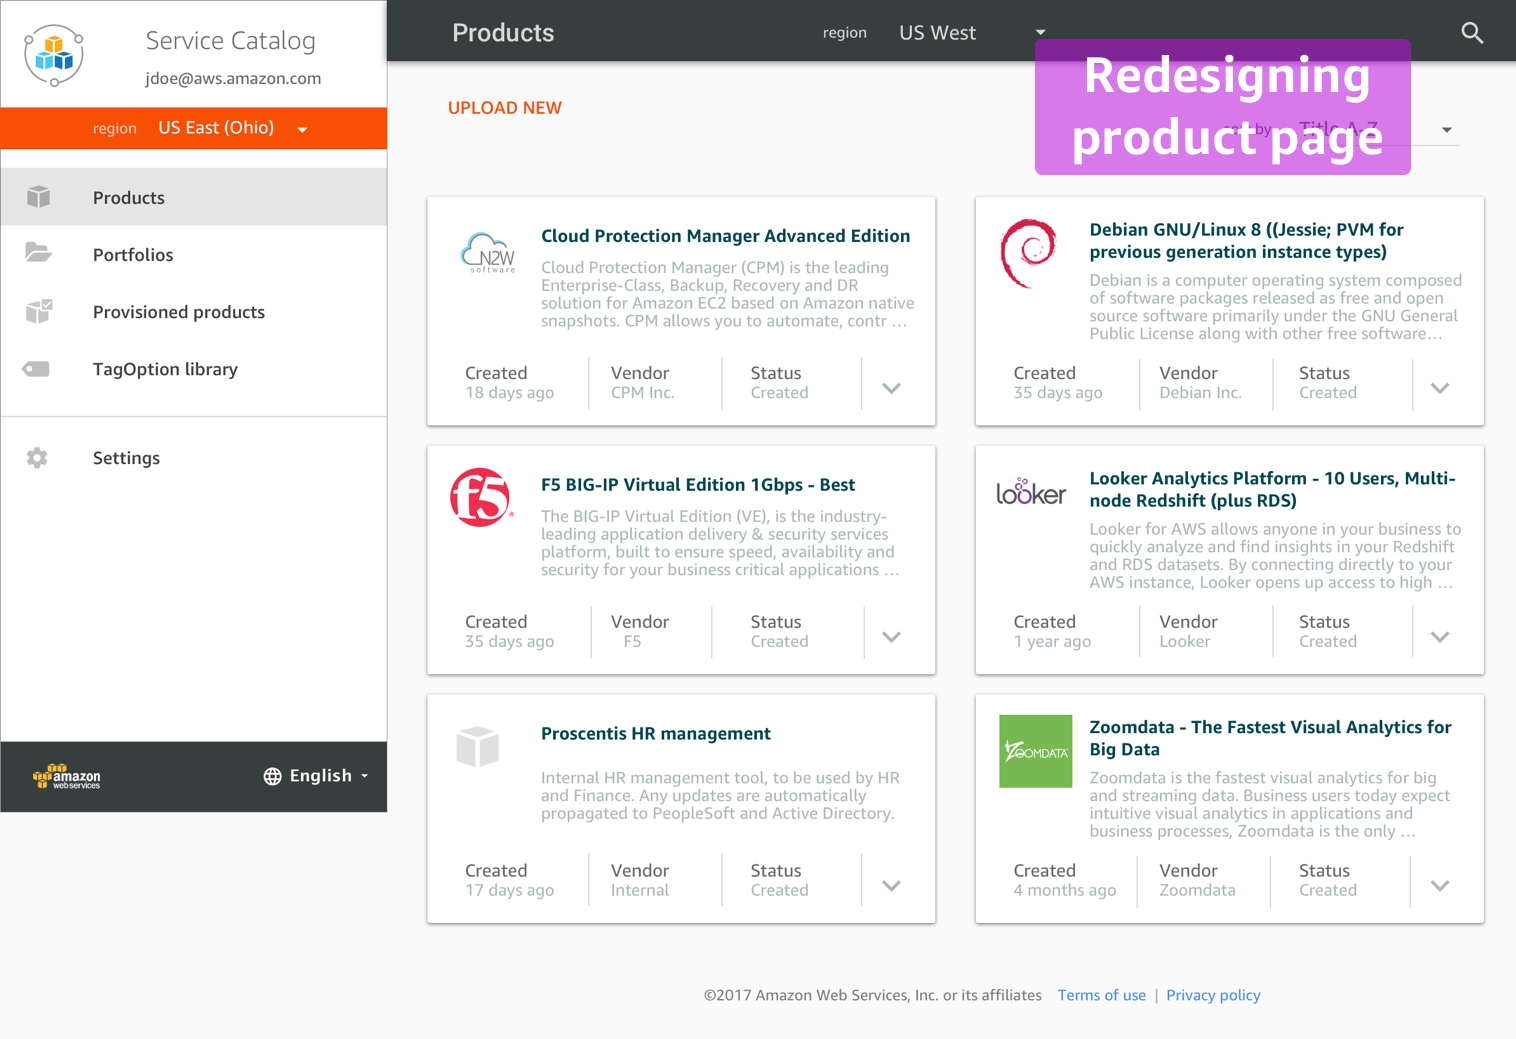The width and height of the screenshot is (1516, 1039).
Task: Click the green Zoomdata logo
Action: 1036,751
